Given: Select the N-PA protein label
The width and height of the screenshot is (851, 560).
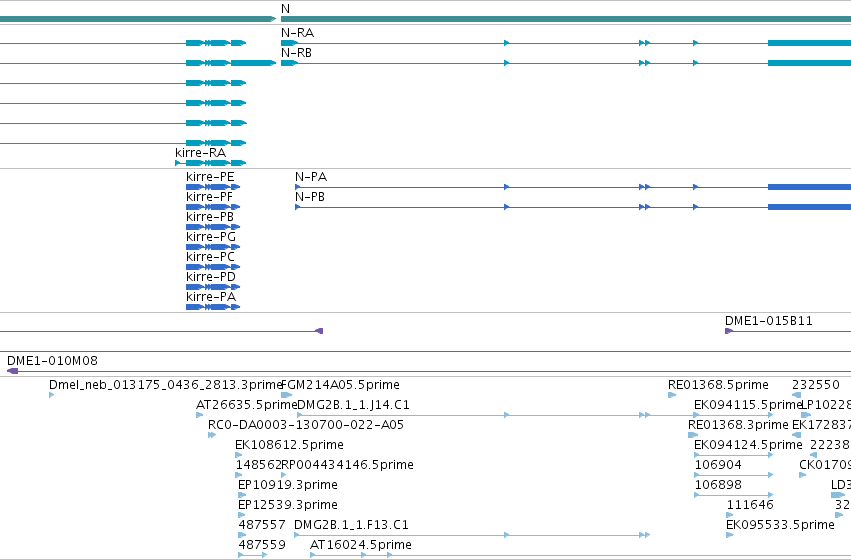Looking at the screenshot, I should 311,177.
